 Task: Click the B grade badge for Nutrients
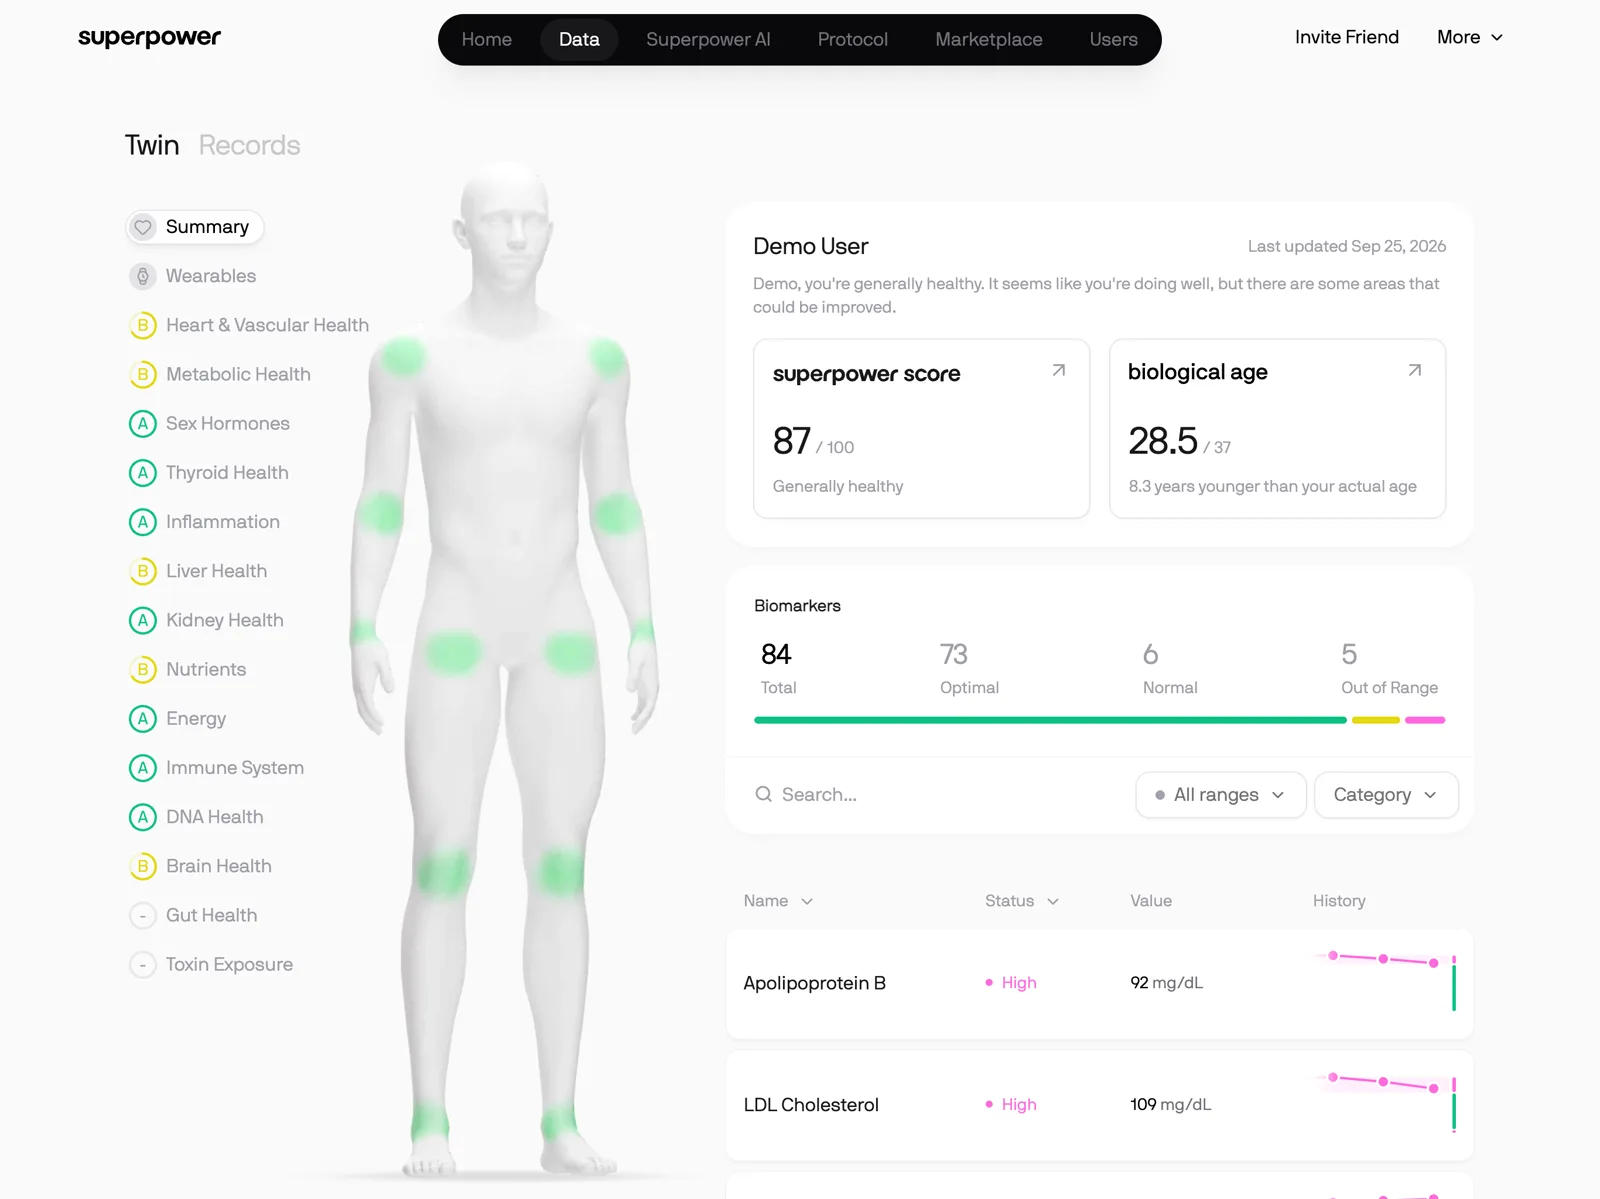click(x=143, y=669)
